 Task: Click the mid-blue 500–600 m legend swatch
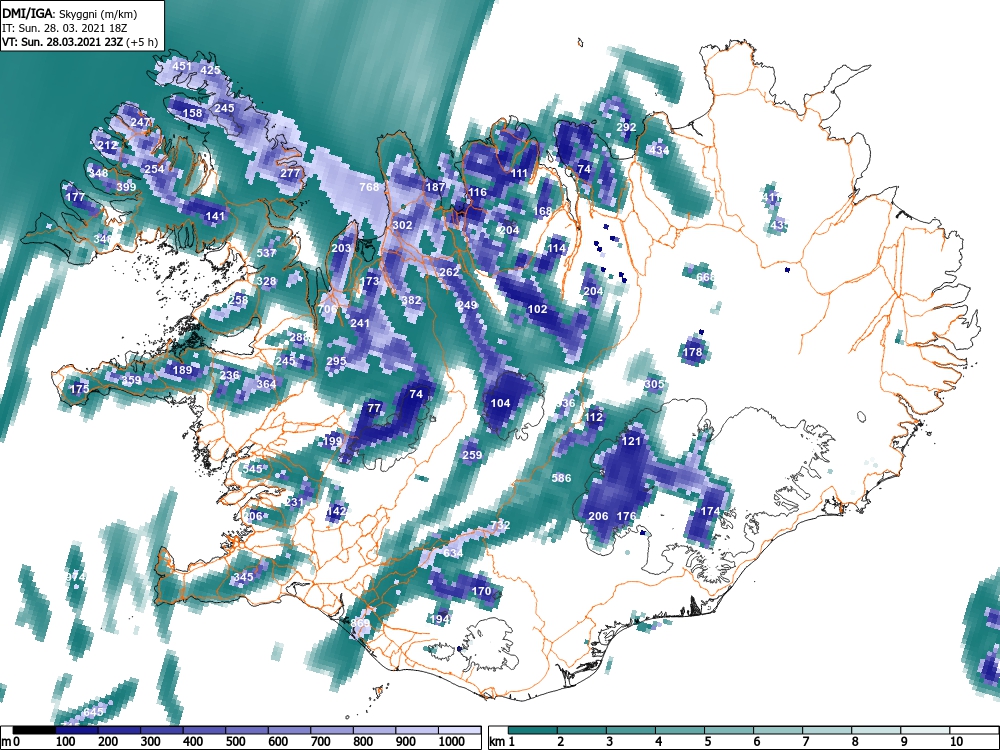(247, 730)
